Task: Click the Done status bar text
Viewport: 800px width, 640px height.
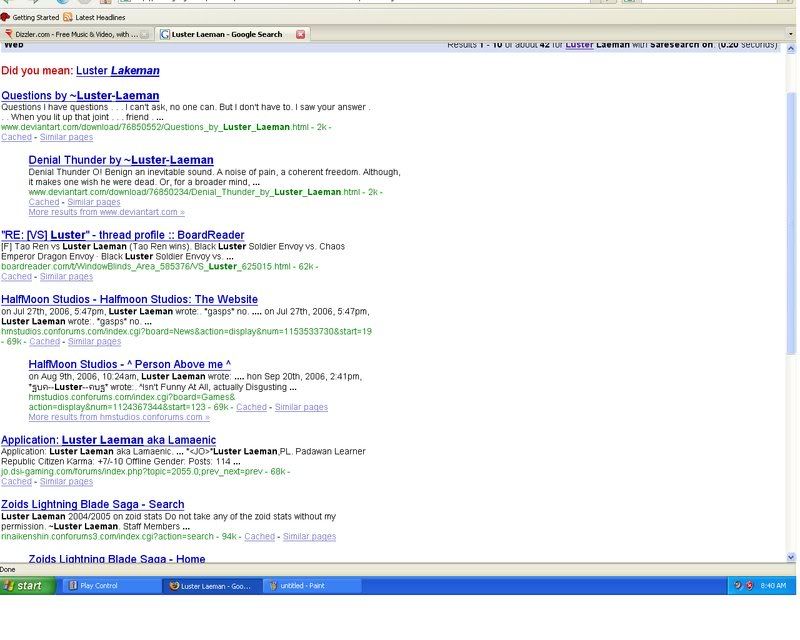Action: 8,570
